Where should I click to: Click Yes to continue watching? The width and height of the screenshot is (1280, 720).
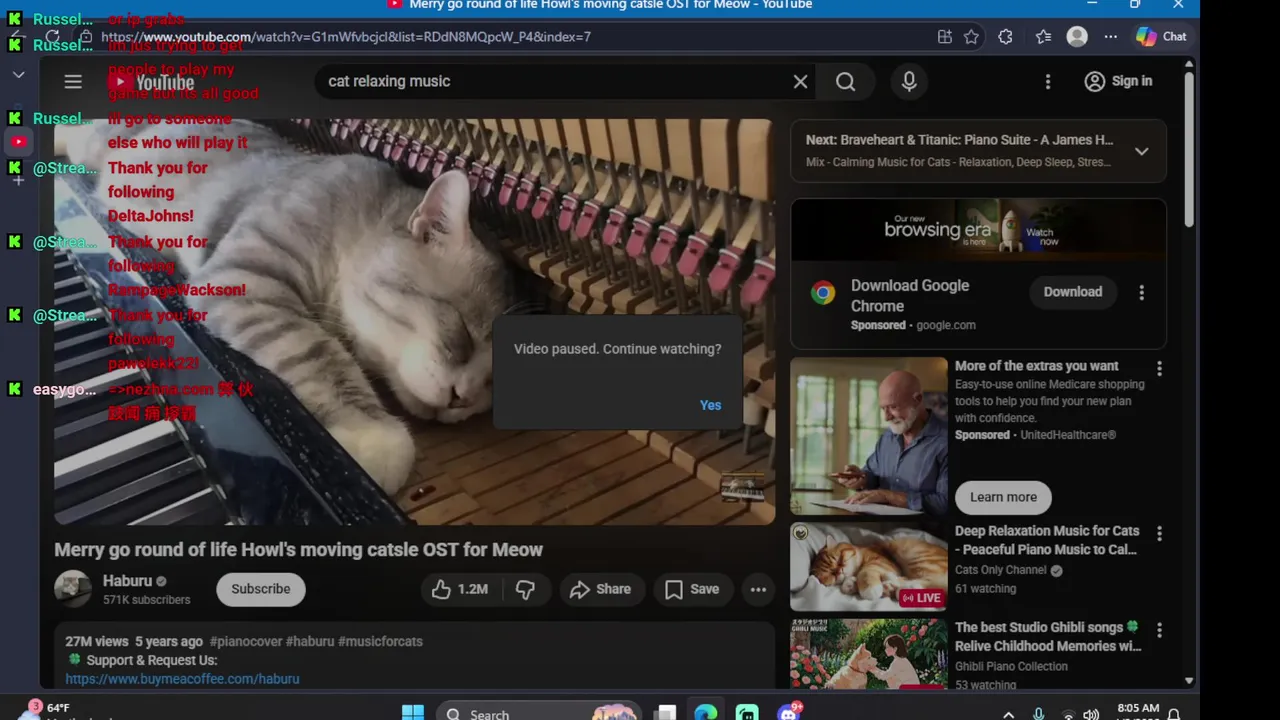710,405
